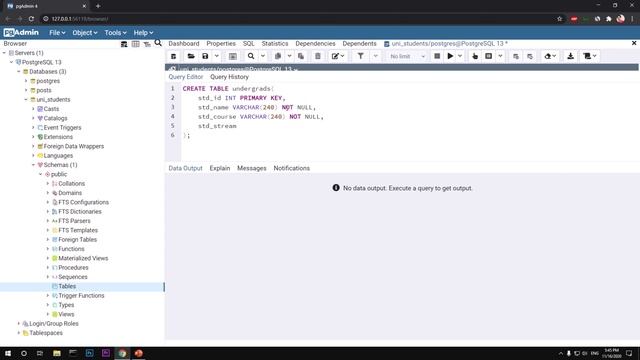Open the File menu

pyautogui.click(x=57, y=33)
